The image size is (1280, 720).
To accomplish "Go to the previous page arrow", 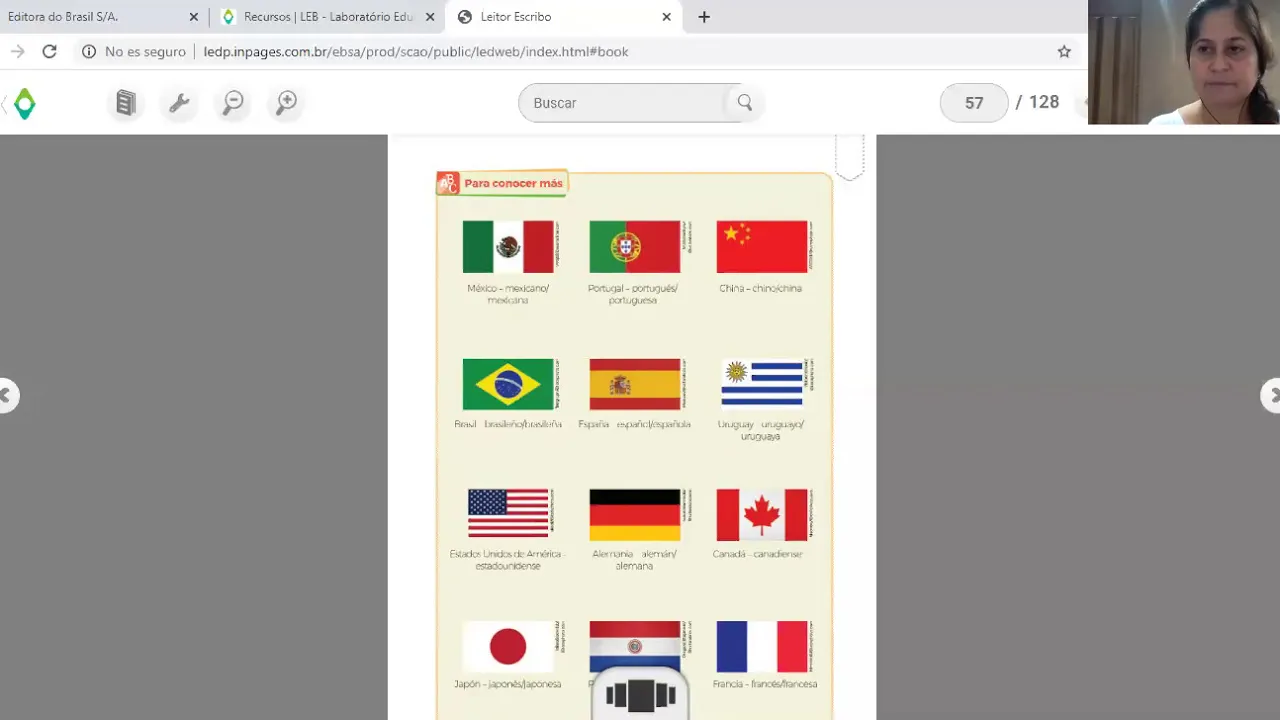I will (x=6, y=395).
